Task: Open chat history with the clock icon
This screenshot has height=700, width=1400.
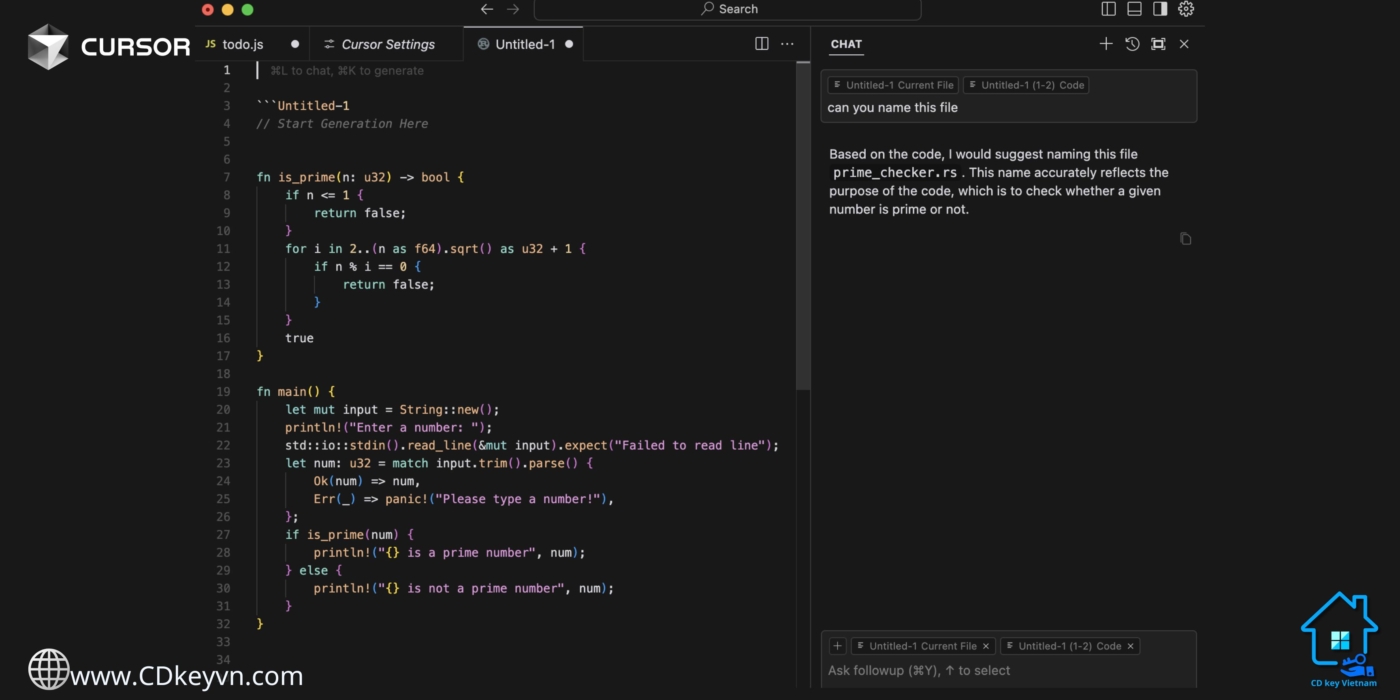Action: pyautogui.click(x=1132, y=44)
